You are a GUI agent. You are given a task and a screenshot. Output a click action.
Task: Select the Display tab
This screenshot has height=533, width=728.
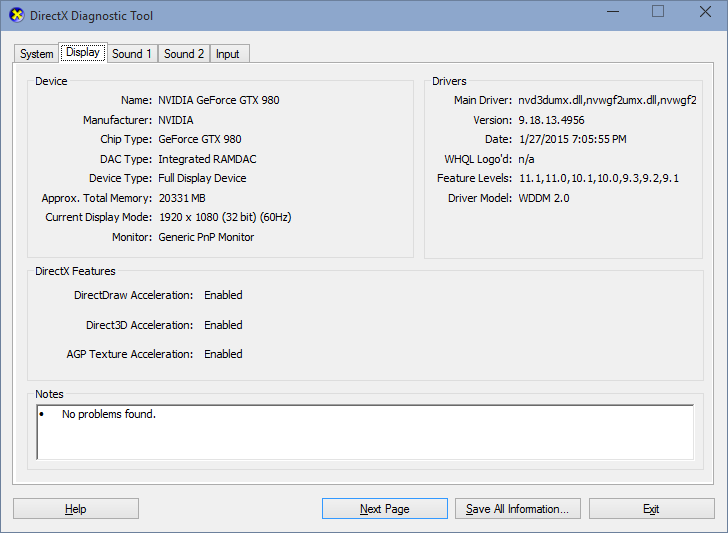[83, 52]
